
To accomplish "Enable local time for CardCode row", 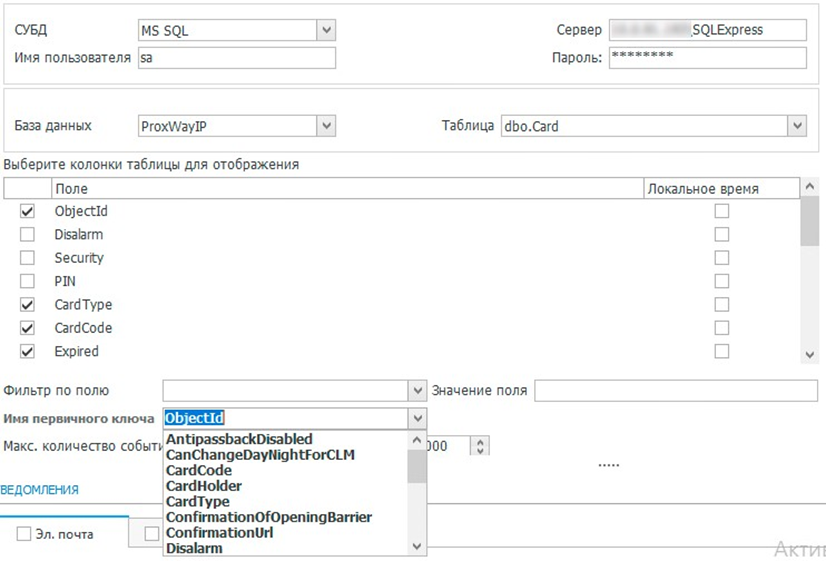I will (x=721, y=328).
